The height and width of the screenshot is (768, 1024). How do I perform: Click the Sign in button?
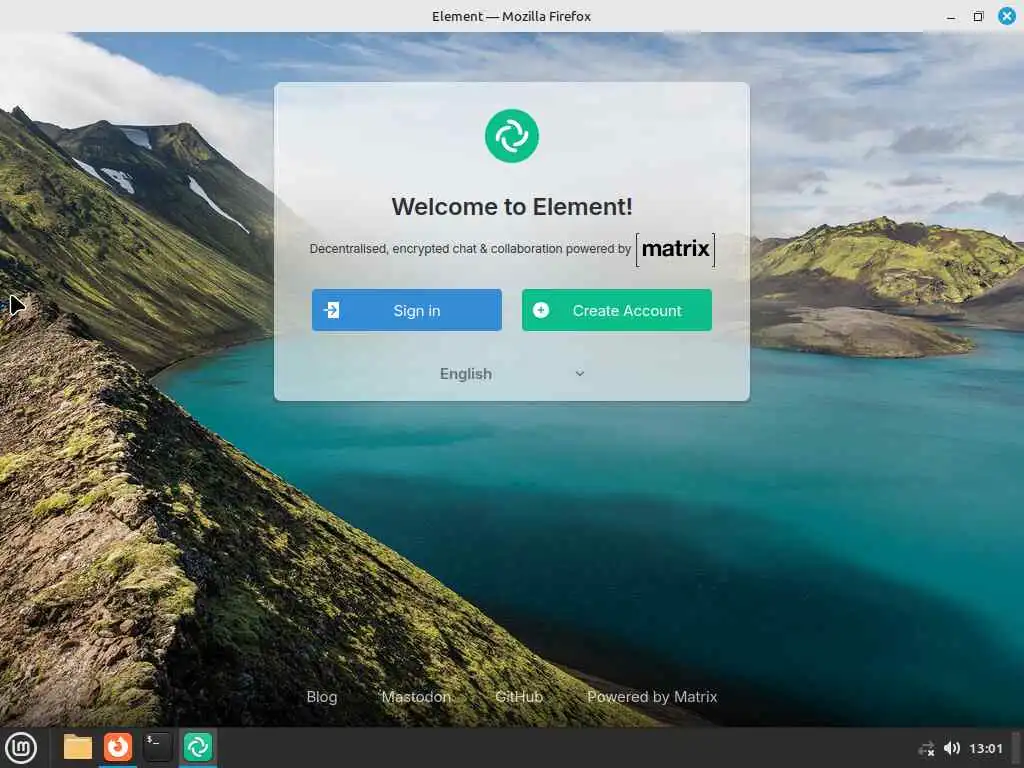point(407,310)
